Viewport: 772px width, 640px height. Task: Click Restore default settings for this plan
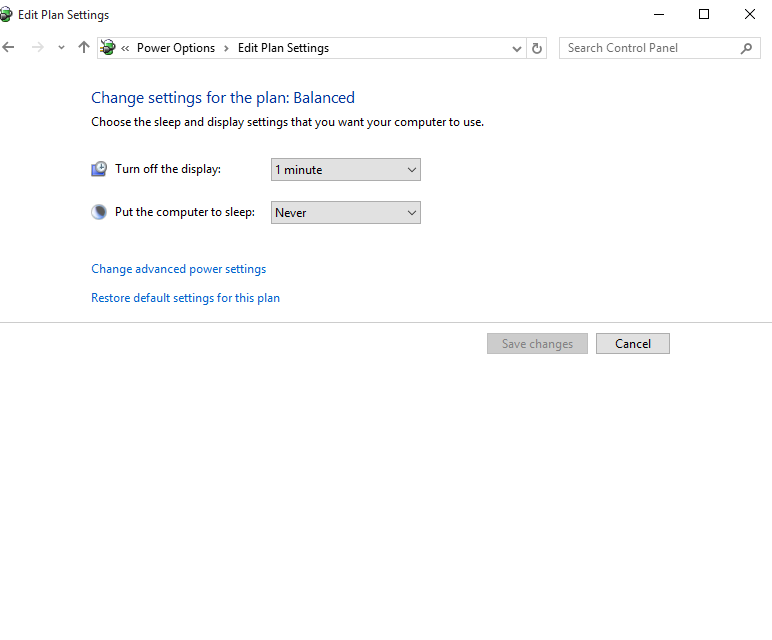click(185, 298)
